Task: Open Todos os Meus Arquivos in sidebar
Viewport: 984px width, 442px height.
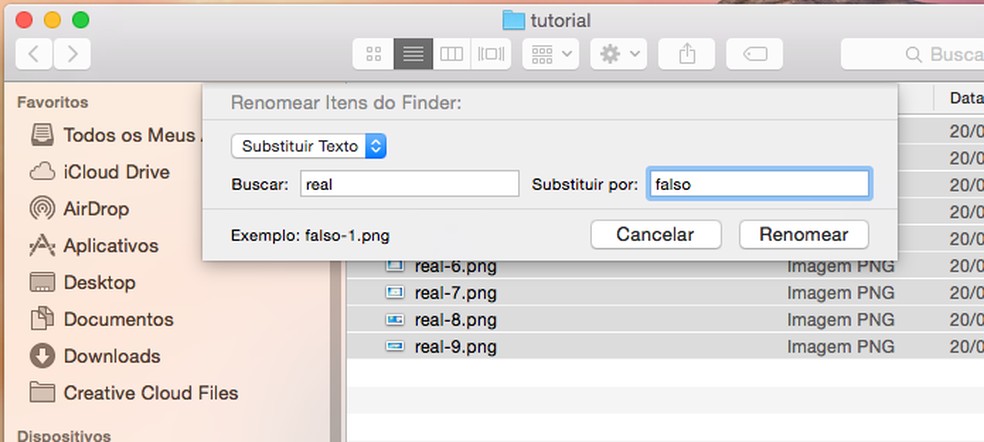Action: click(115, 135)
